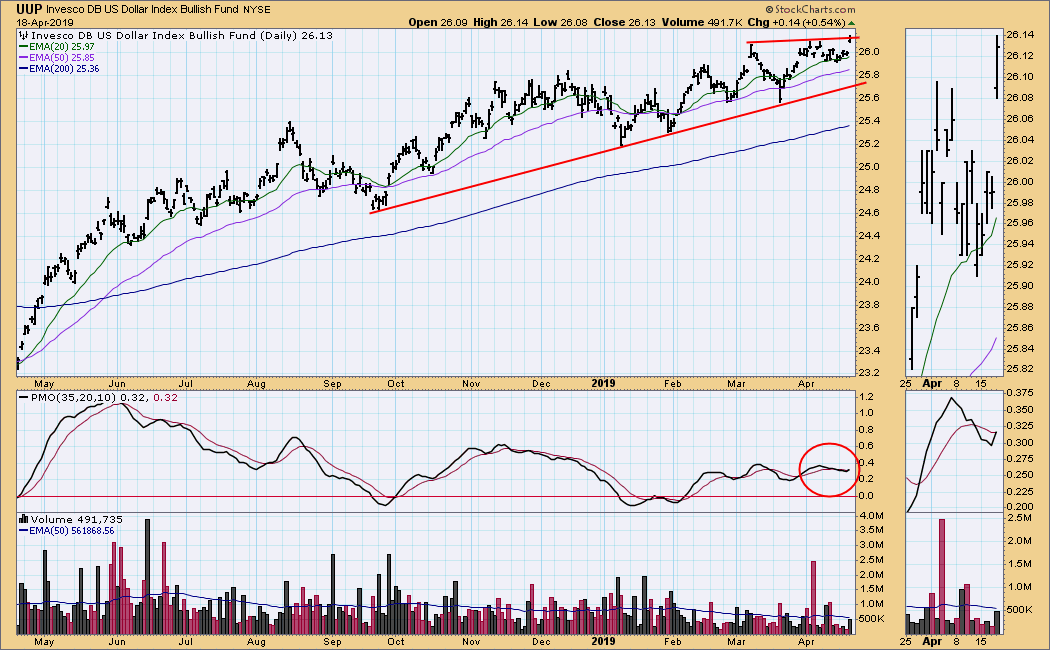This screenshot has width=1050, height=650.
Task: Click the 25.0 price axis label
Action: (x=869, y=167)
